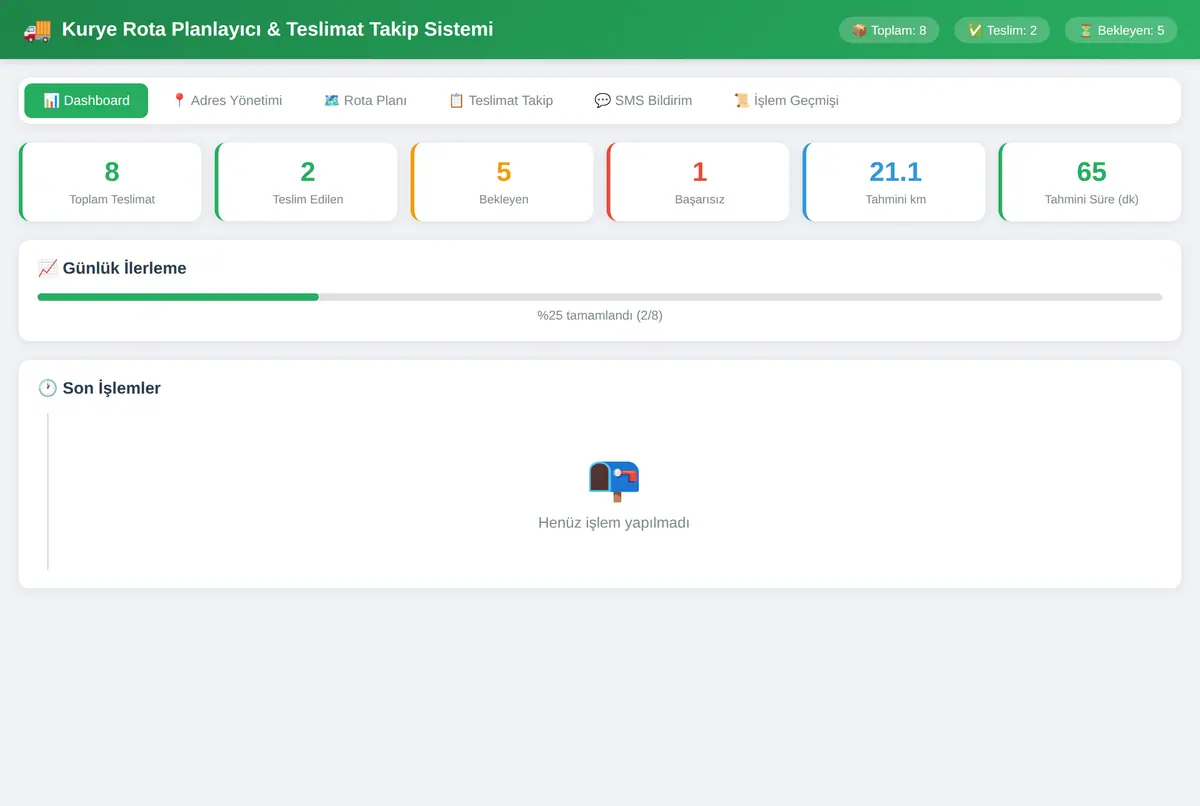Click the Tahmini Süre (dk) card

[x=1091, y=182]
